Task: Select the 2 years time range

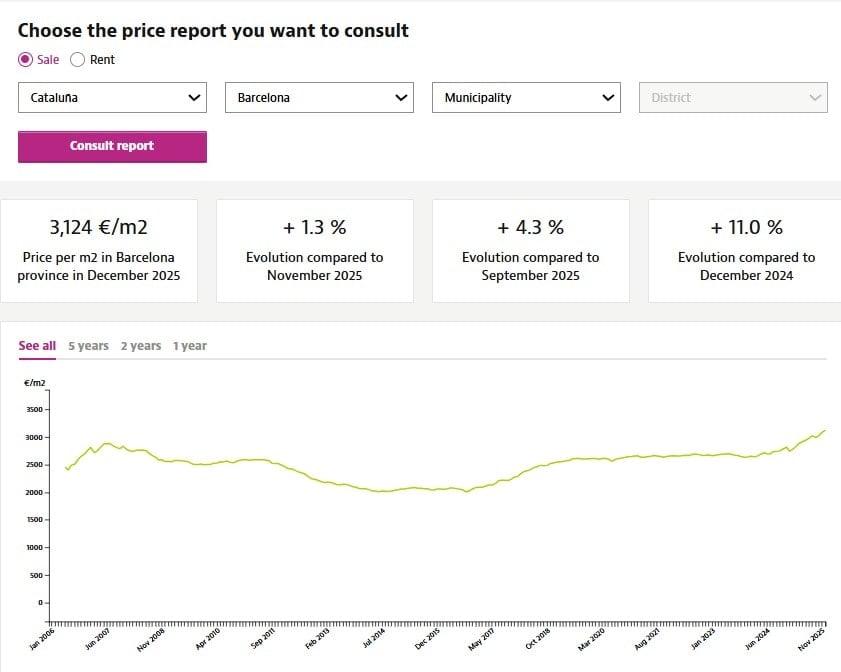Action: (140, 345)
